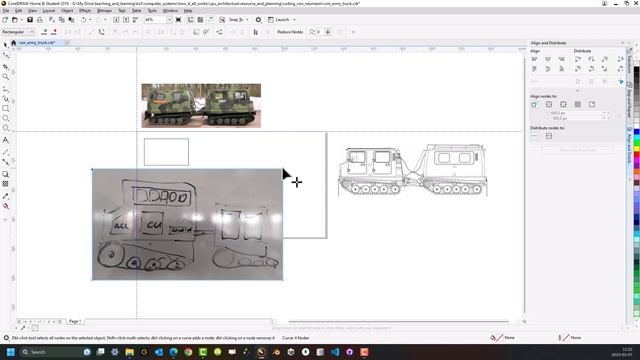This screenshot has height=360, width=640.
Task: Select the Zoom tool magnifier
Action: point(6,77)
